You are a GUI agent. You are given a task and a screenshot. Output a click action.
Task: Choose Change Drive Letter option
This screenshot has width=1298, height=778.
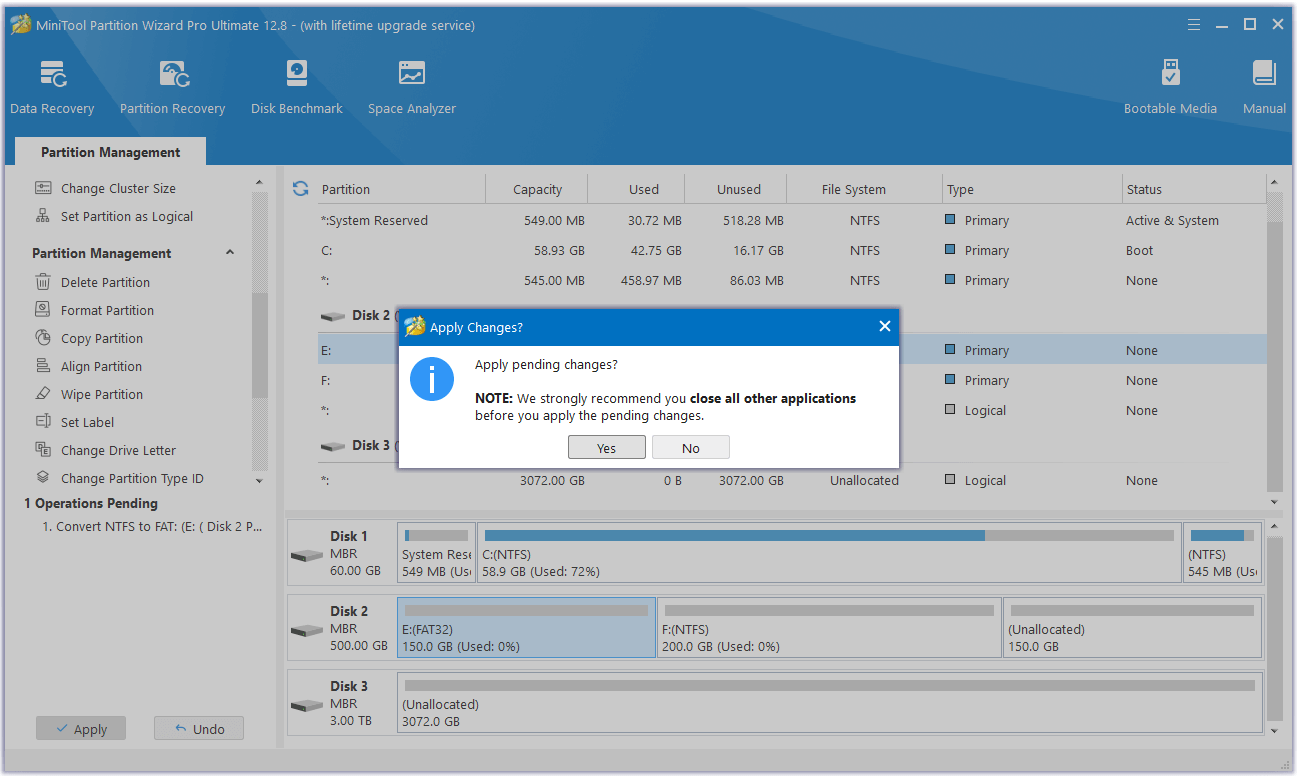[x=118, y=450]
